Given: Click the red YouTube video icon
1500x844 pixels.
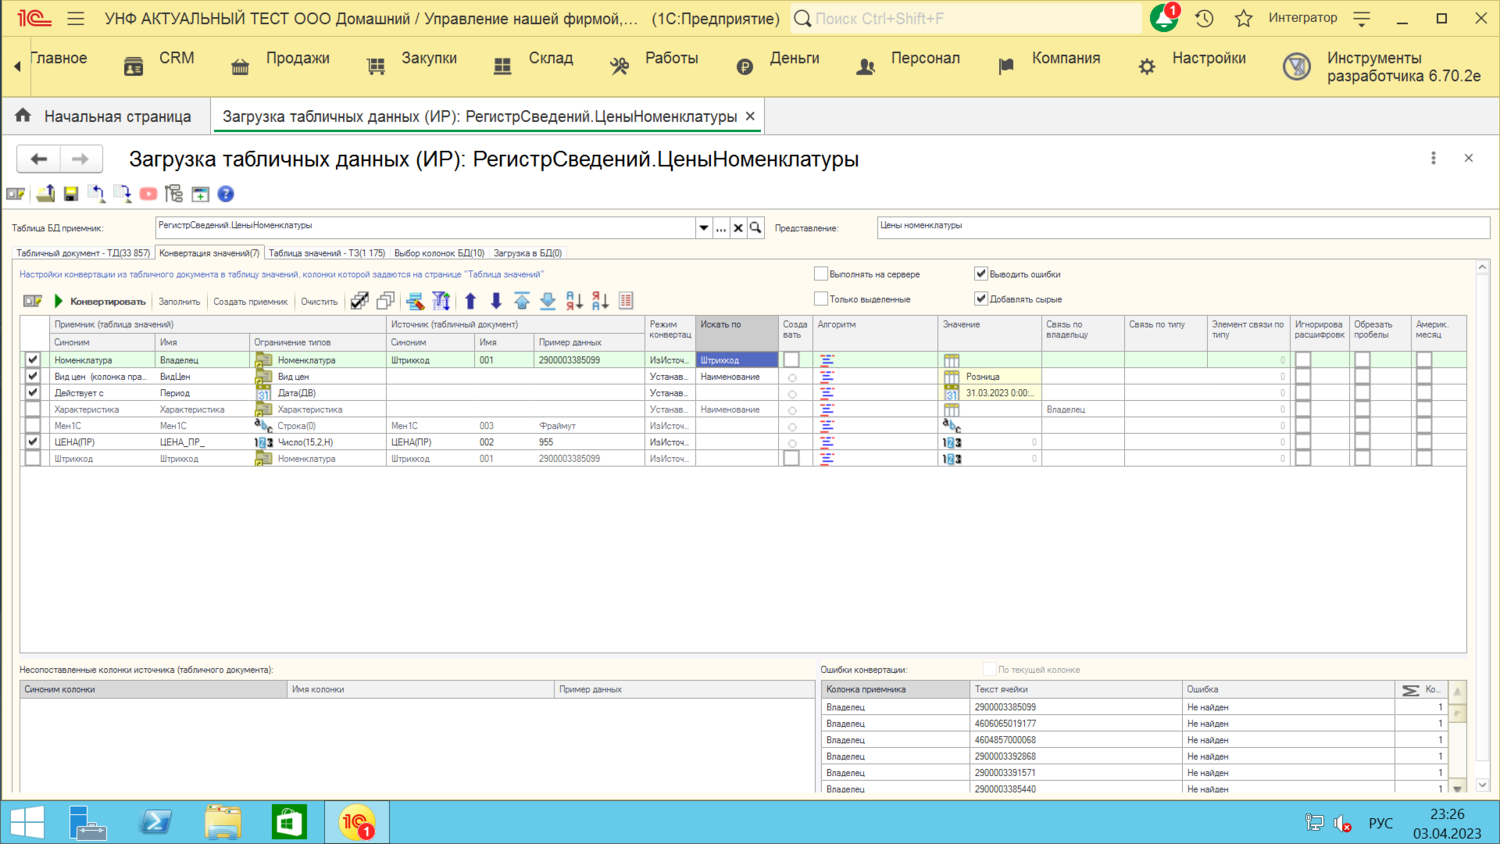Looking at the screenshot, I should 148,194.
